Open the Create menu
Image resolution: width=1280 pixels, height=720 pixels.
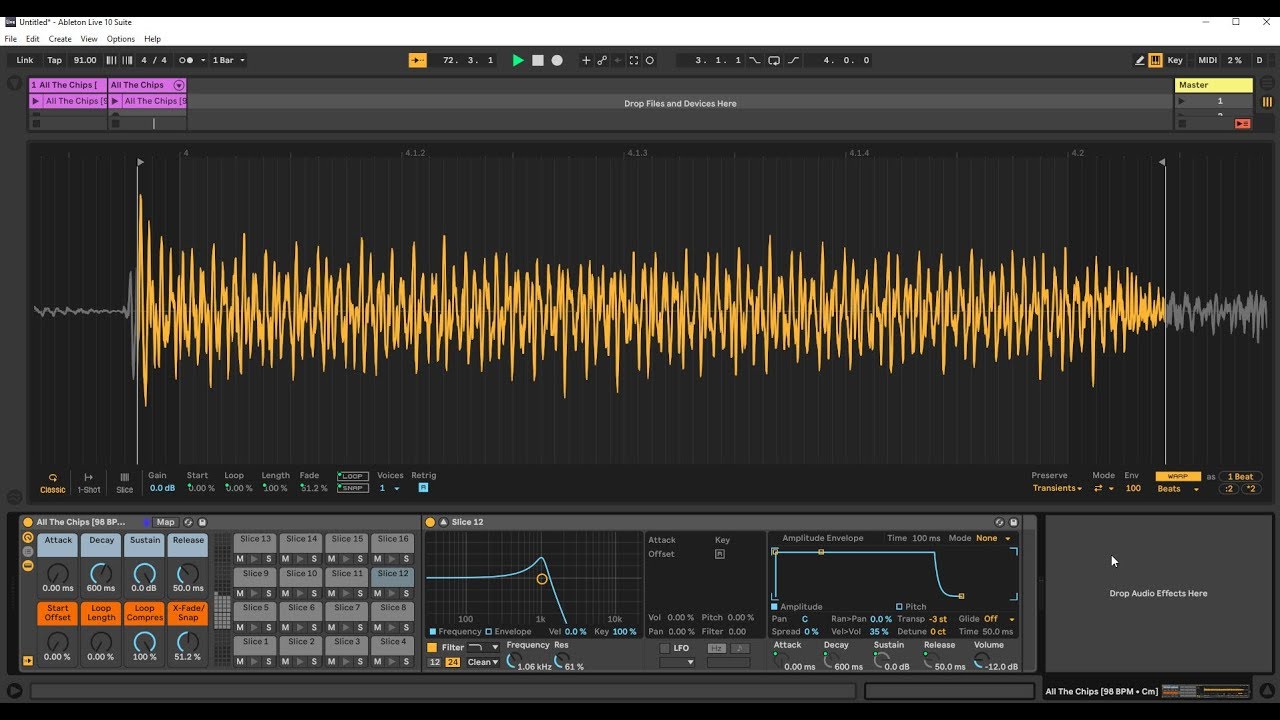[x=60, y=39]
